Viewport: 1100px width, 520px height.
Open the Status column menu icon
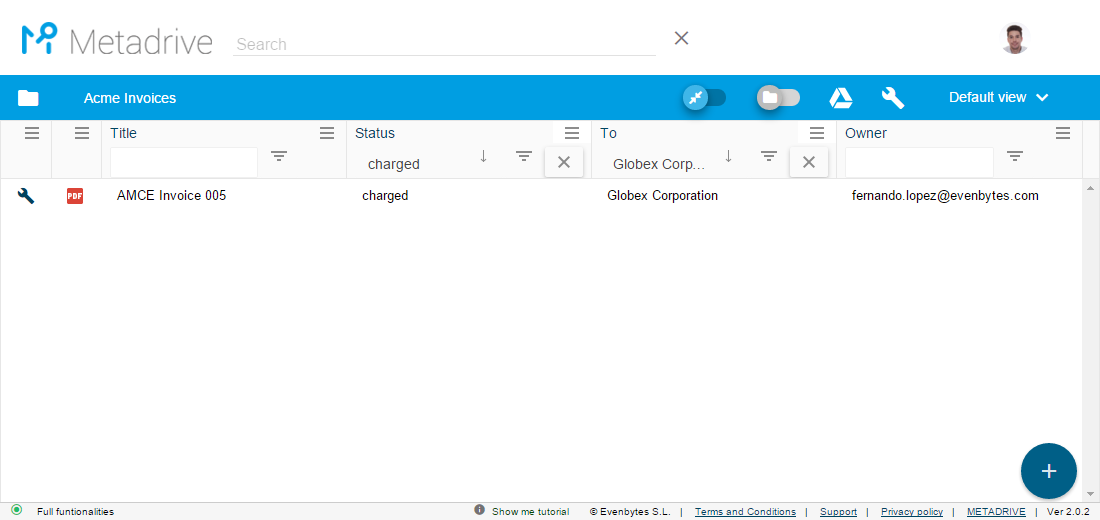pos(572,133)
